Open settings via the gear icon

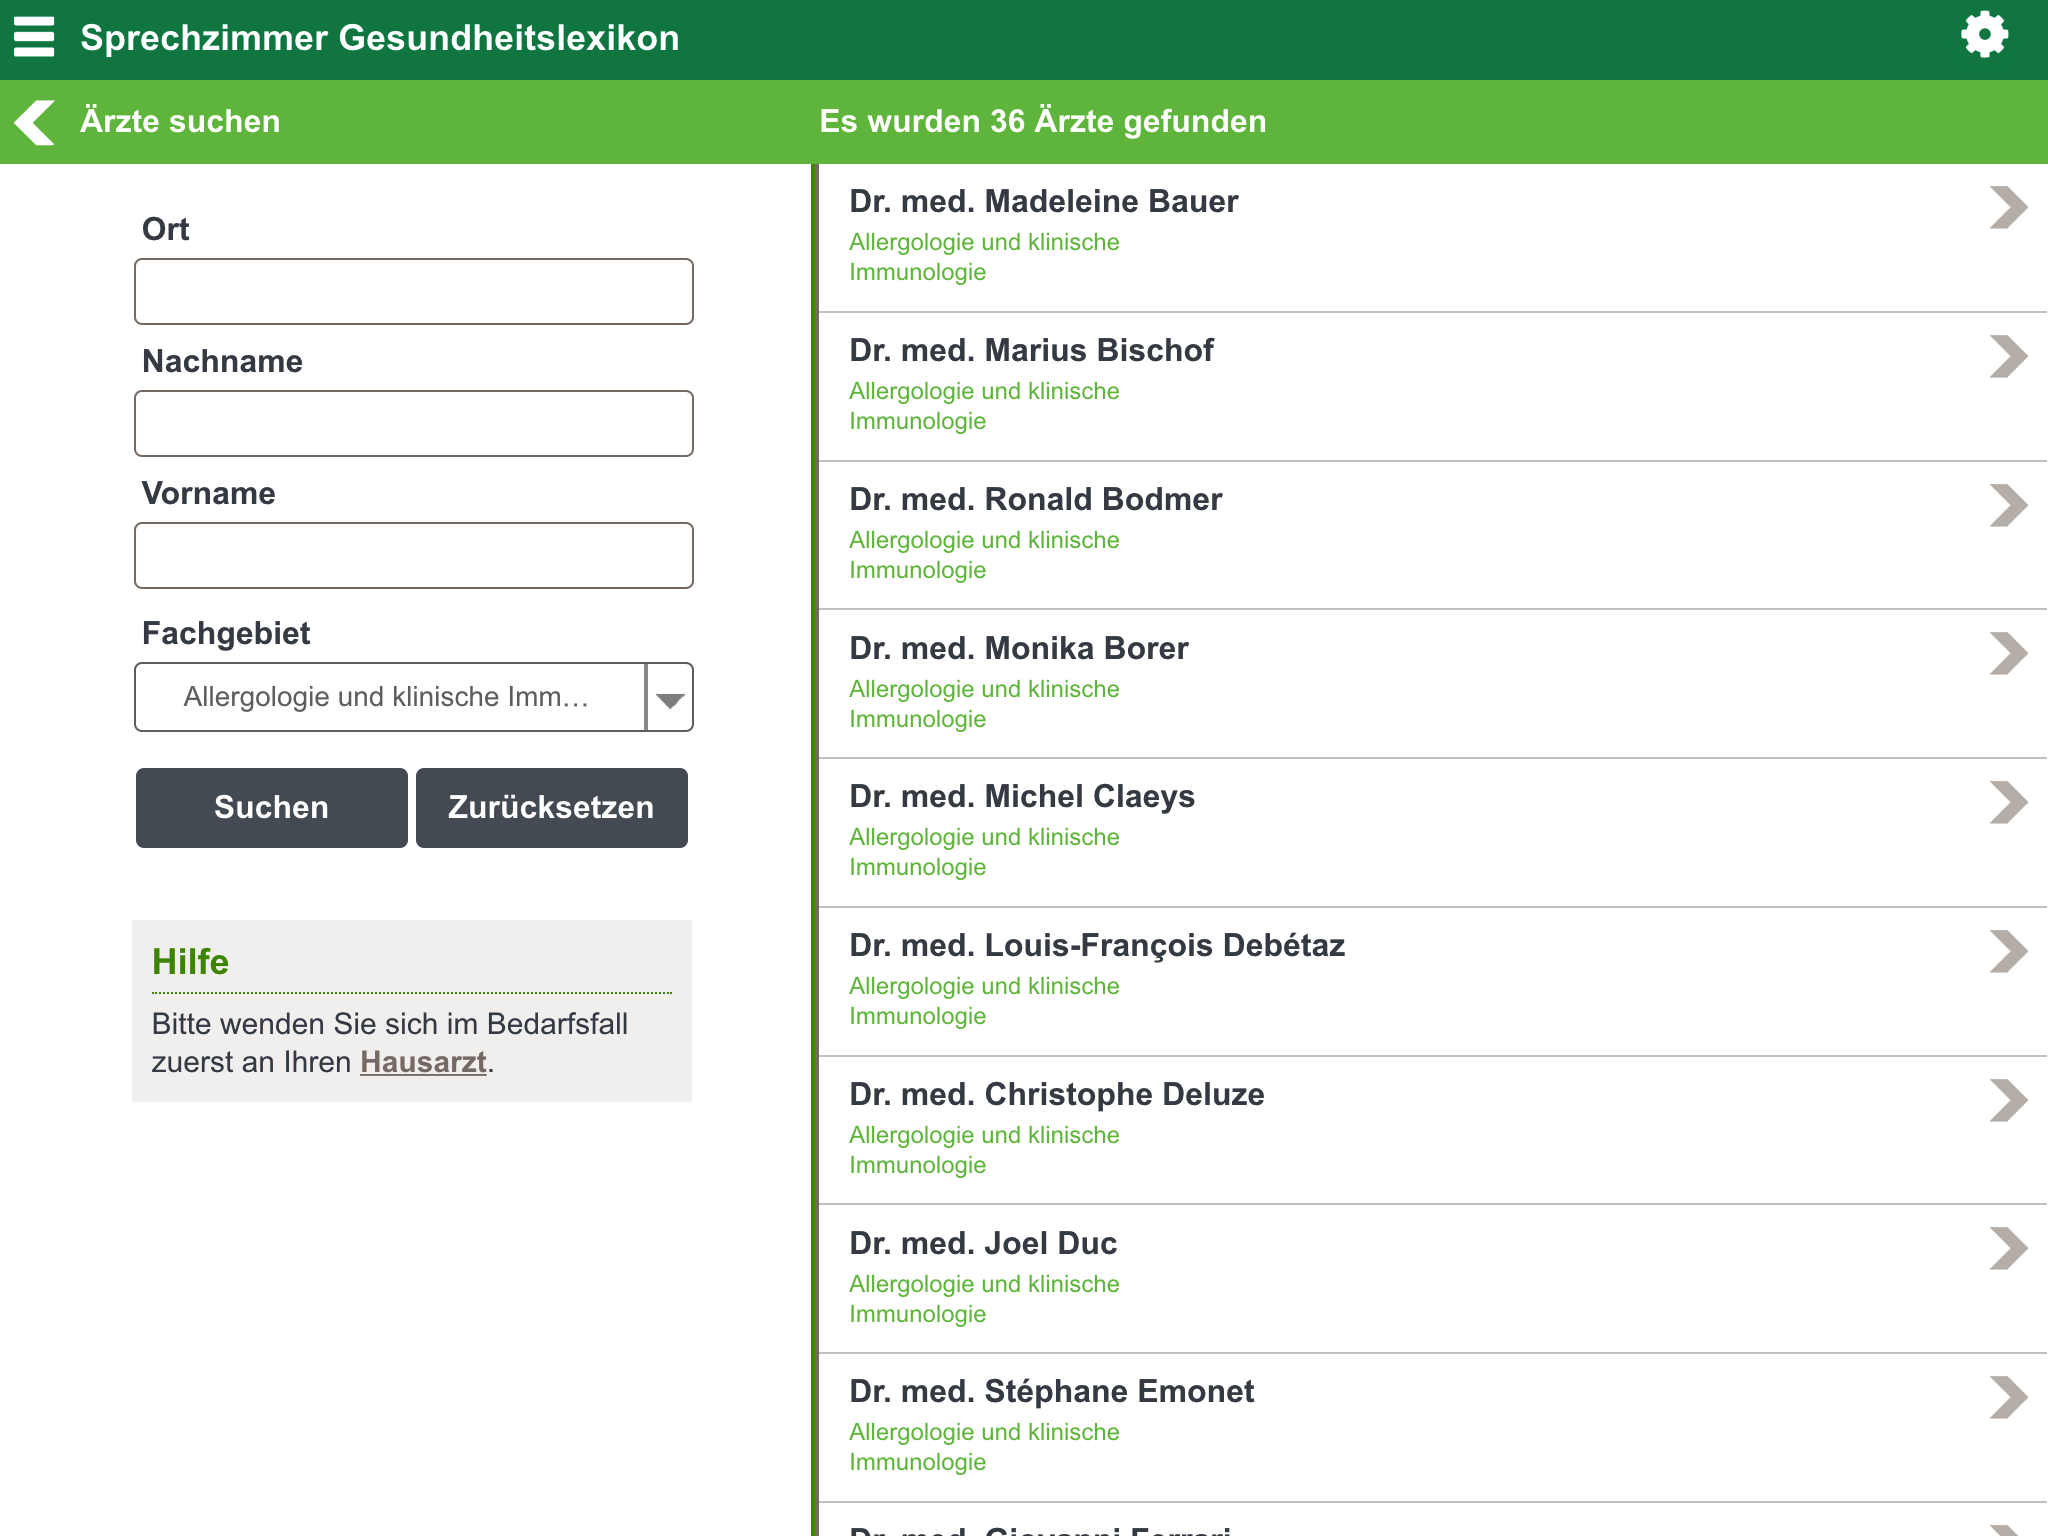coord(1984,36)
